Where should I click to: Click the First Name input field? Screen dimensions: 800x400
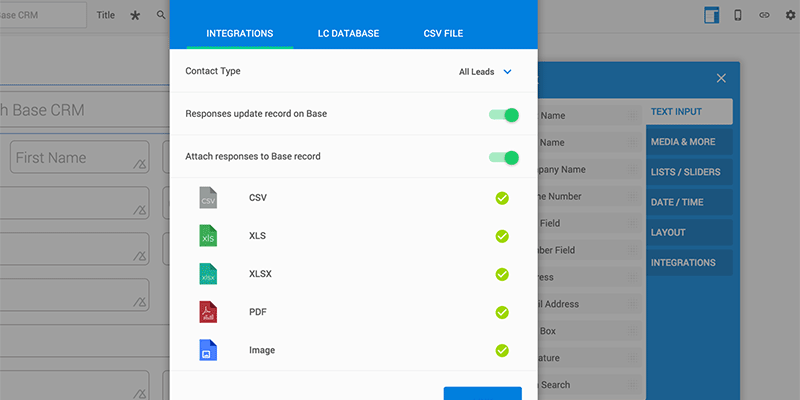pos(80,157)
